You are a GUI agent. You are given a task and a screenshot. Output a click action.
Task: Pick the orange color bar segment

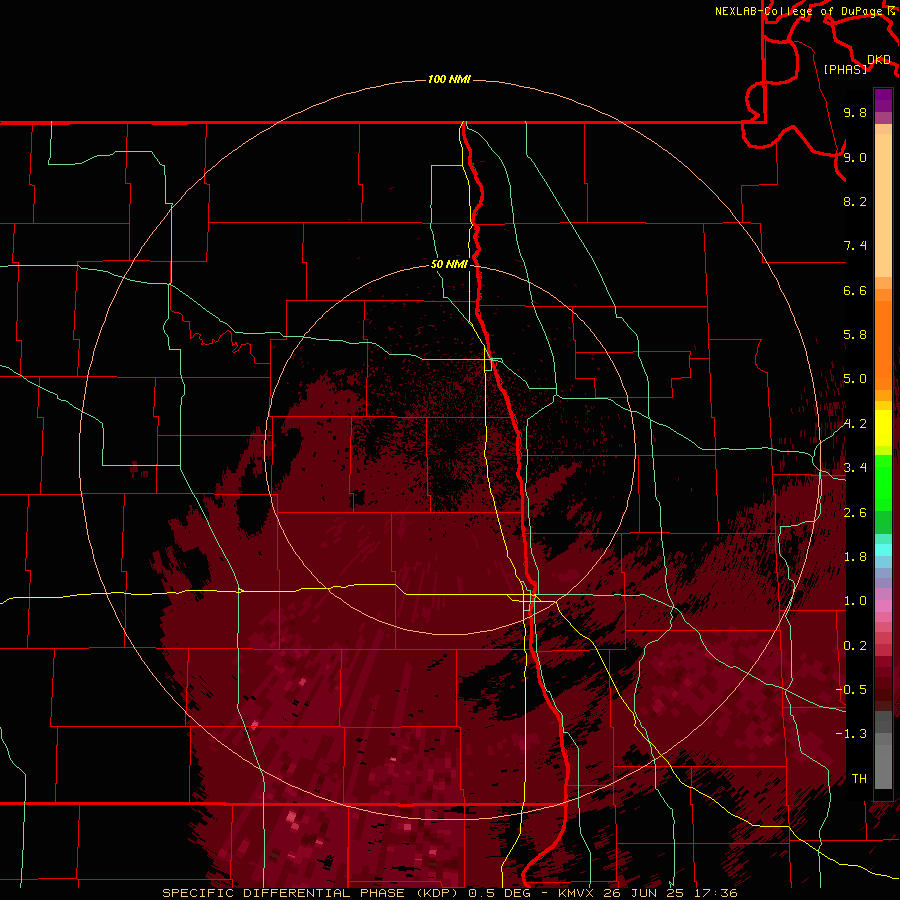(883, 346)
